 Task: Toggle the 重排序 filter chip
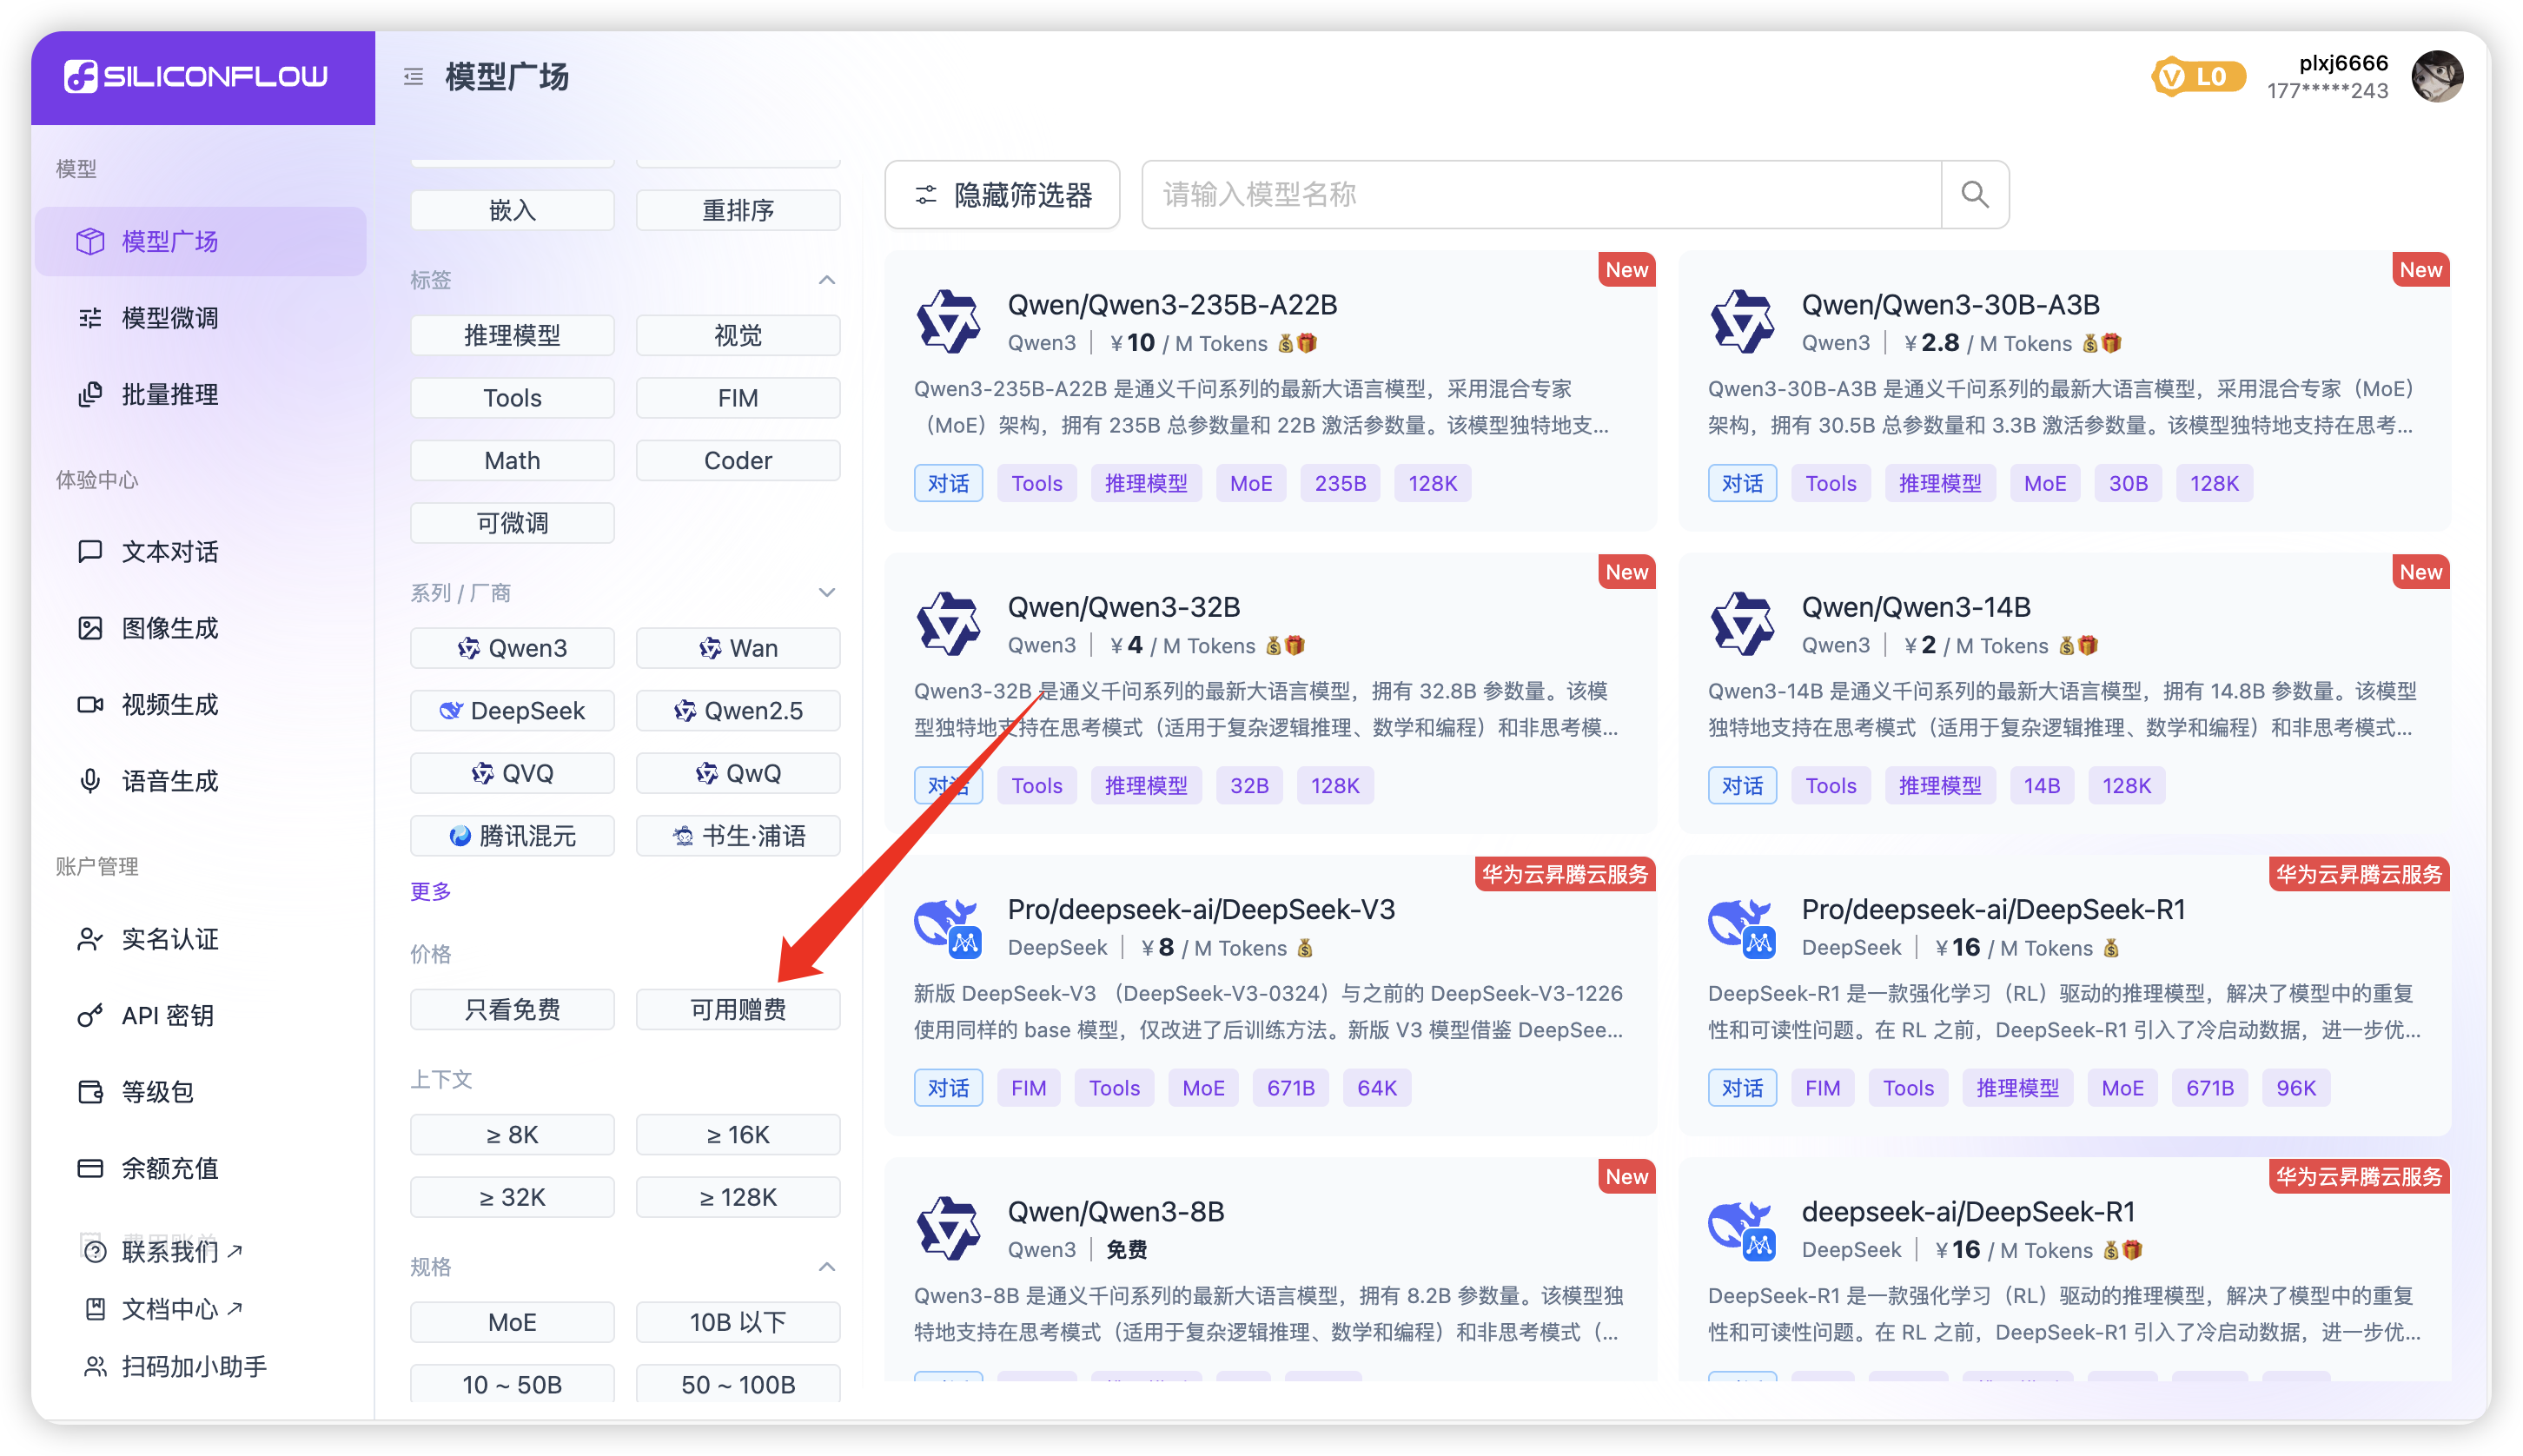point(738,210)
